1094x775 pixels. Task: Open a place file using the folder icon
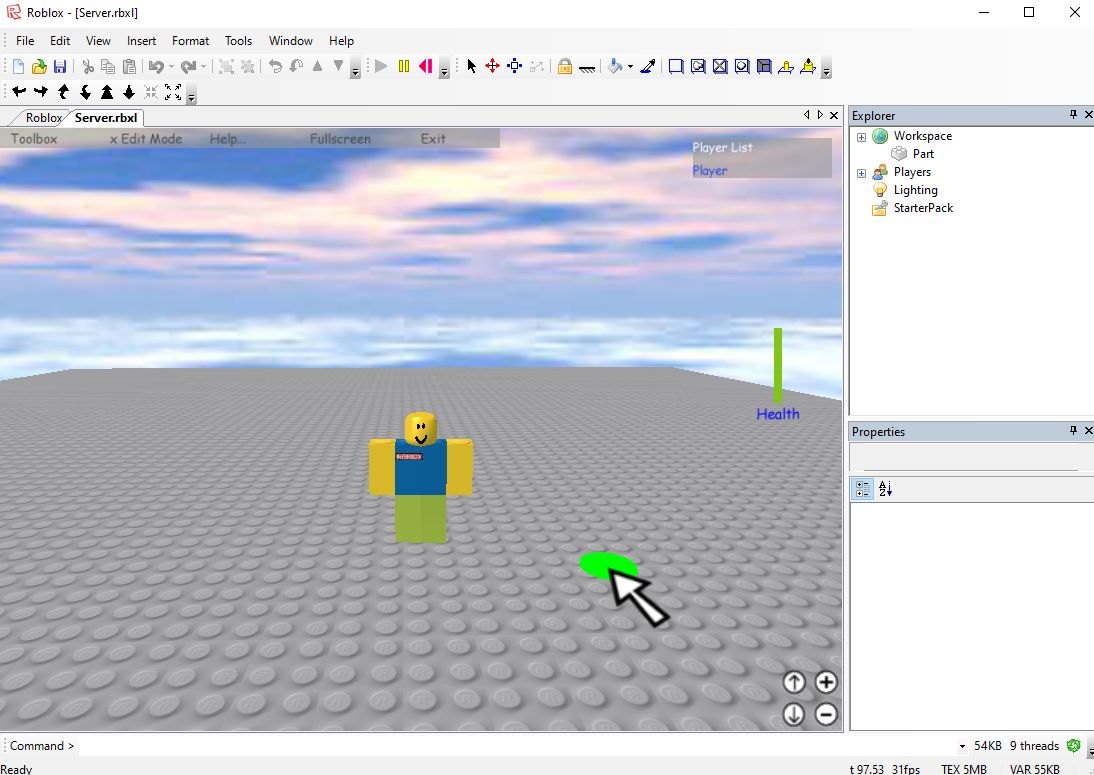click(x=39, y=66)
